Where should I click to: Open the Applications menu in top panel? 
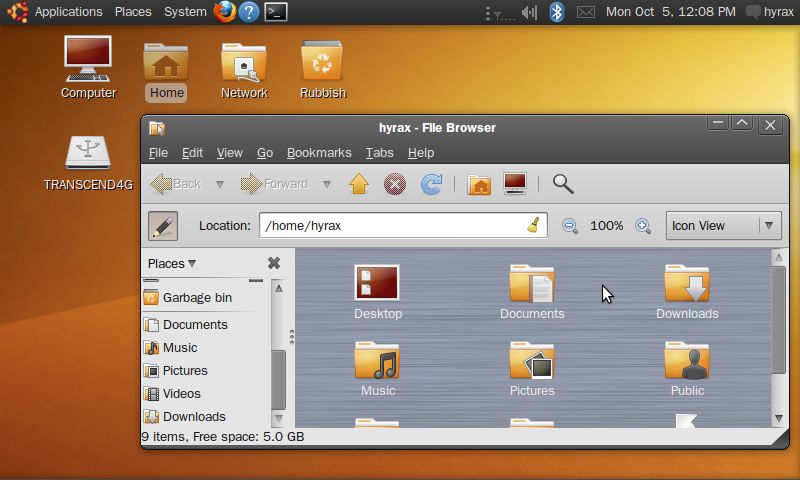(68, 11)
